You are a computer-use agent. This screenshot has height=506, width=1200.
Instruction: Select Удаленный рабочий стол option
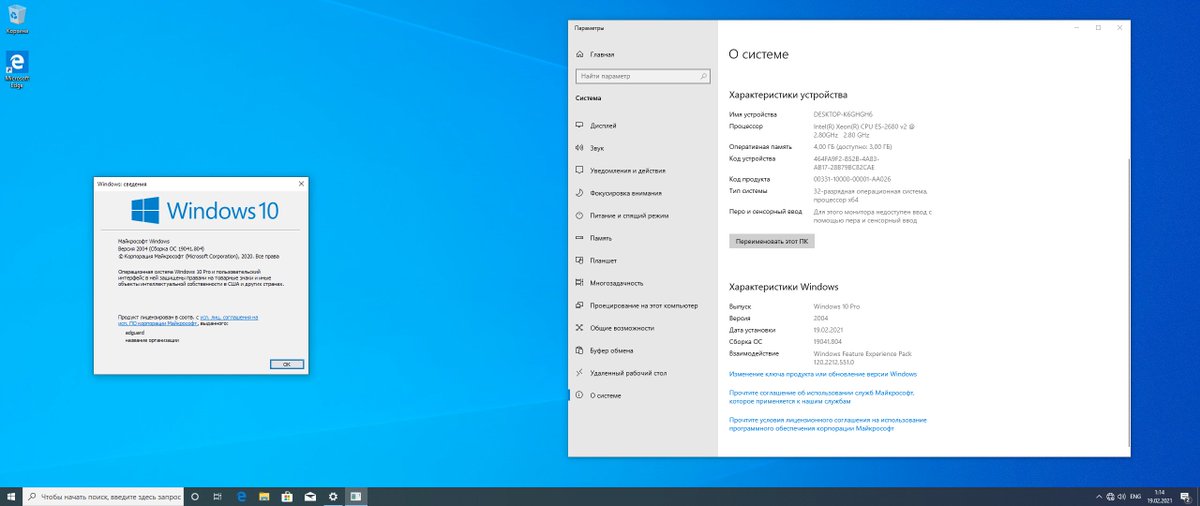click(x=628, y=372)
